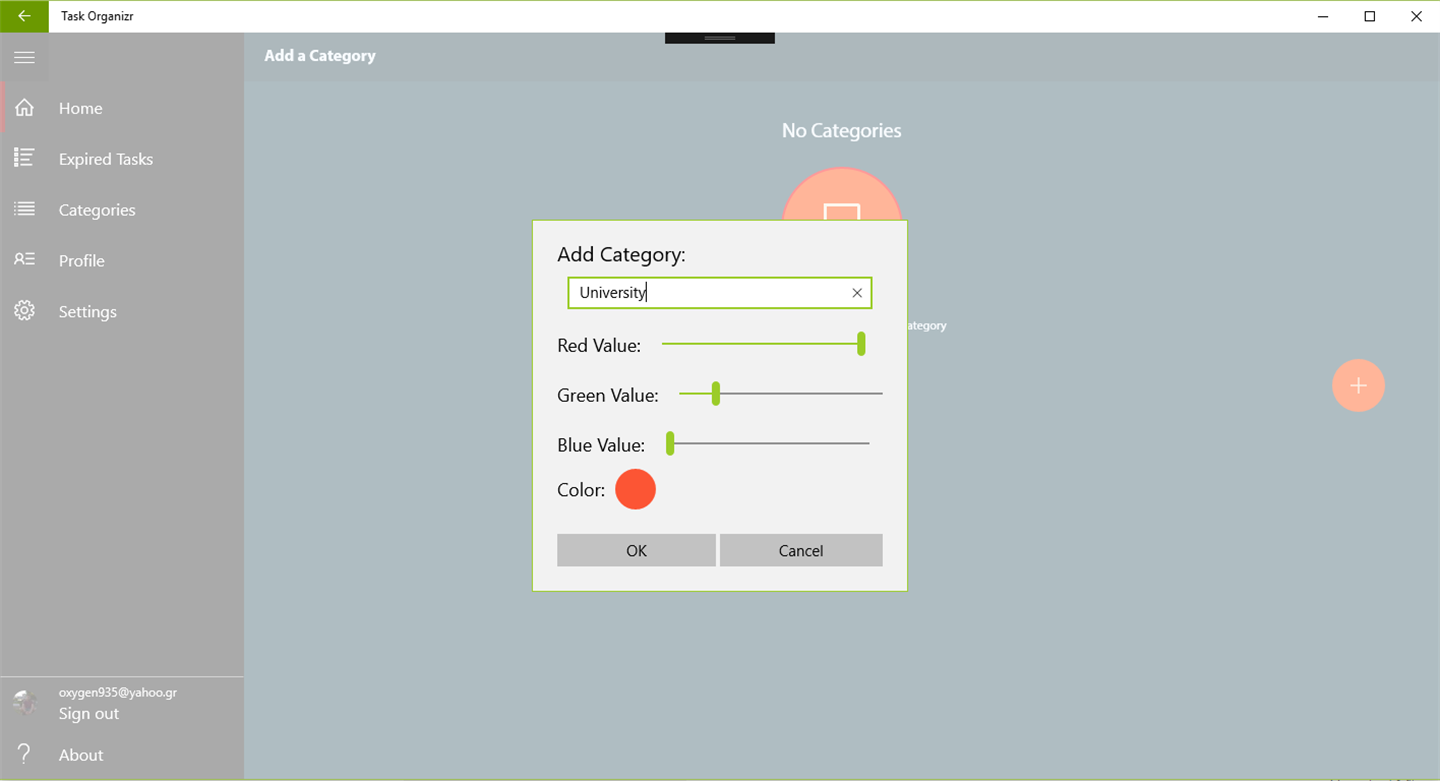The image size is (1440, 781).
Task: Click the green back arrow
Action: [x=24, y=16]
